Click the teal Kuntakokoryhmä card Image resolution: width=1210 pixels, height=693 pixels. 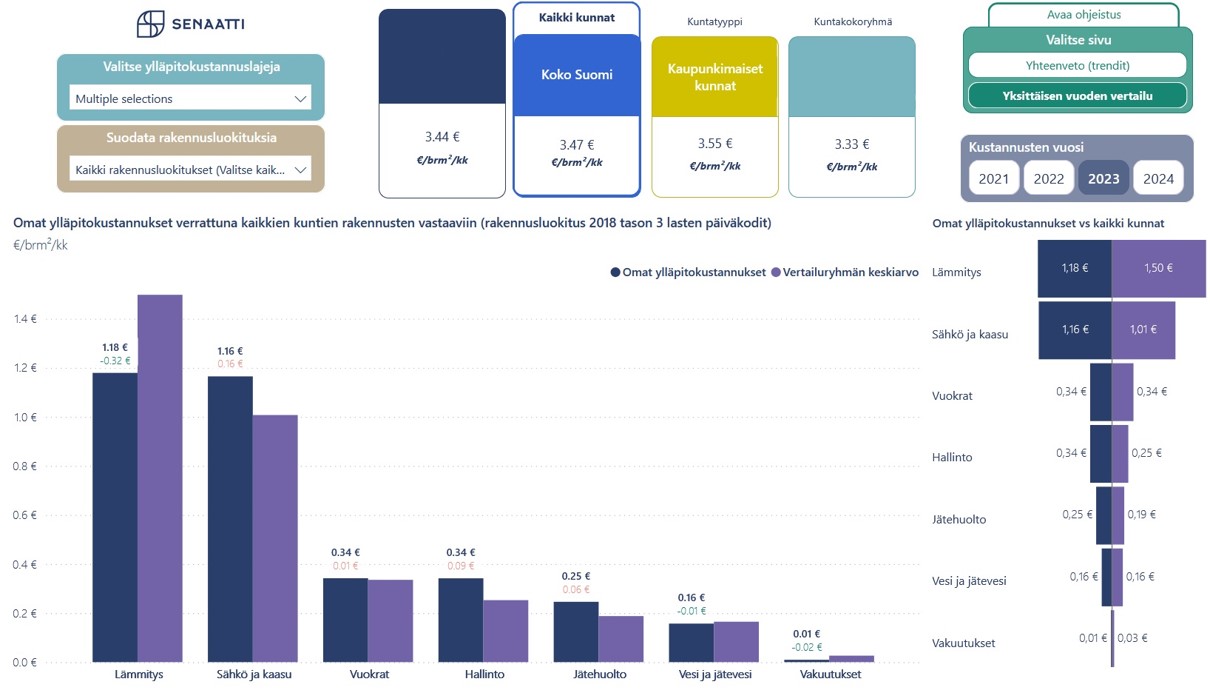pos(851,75)
